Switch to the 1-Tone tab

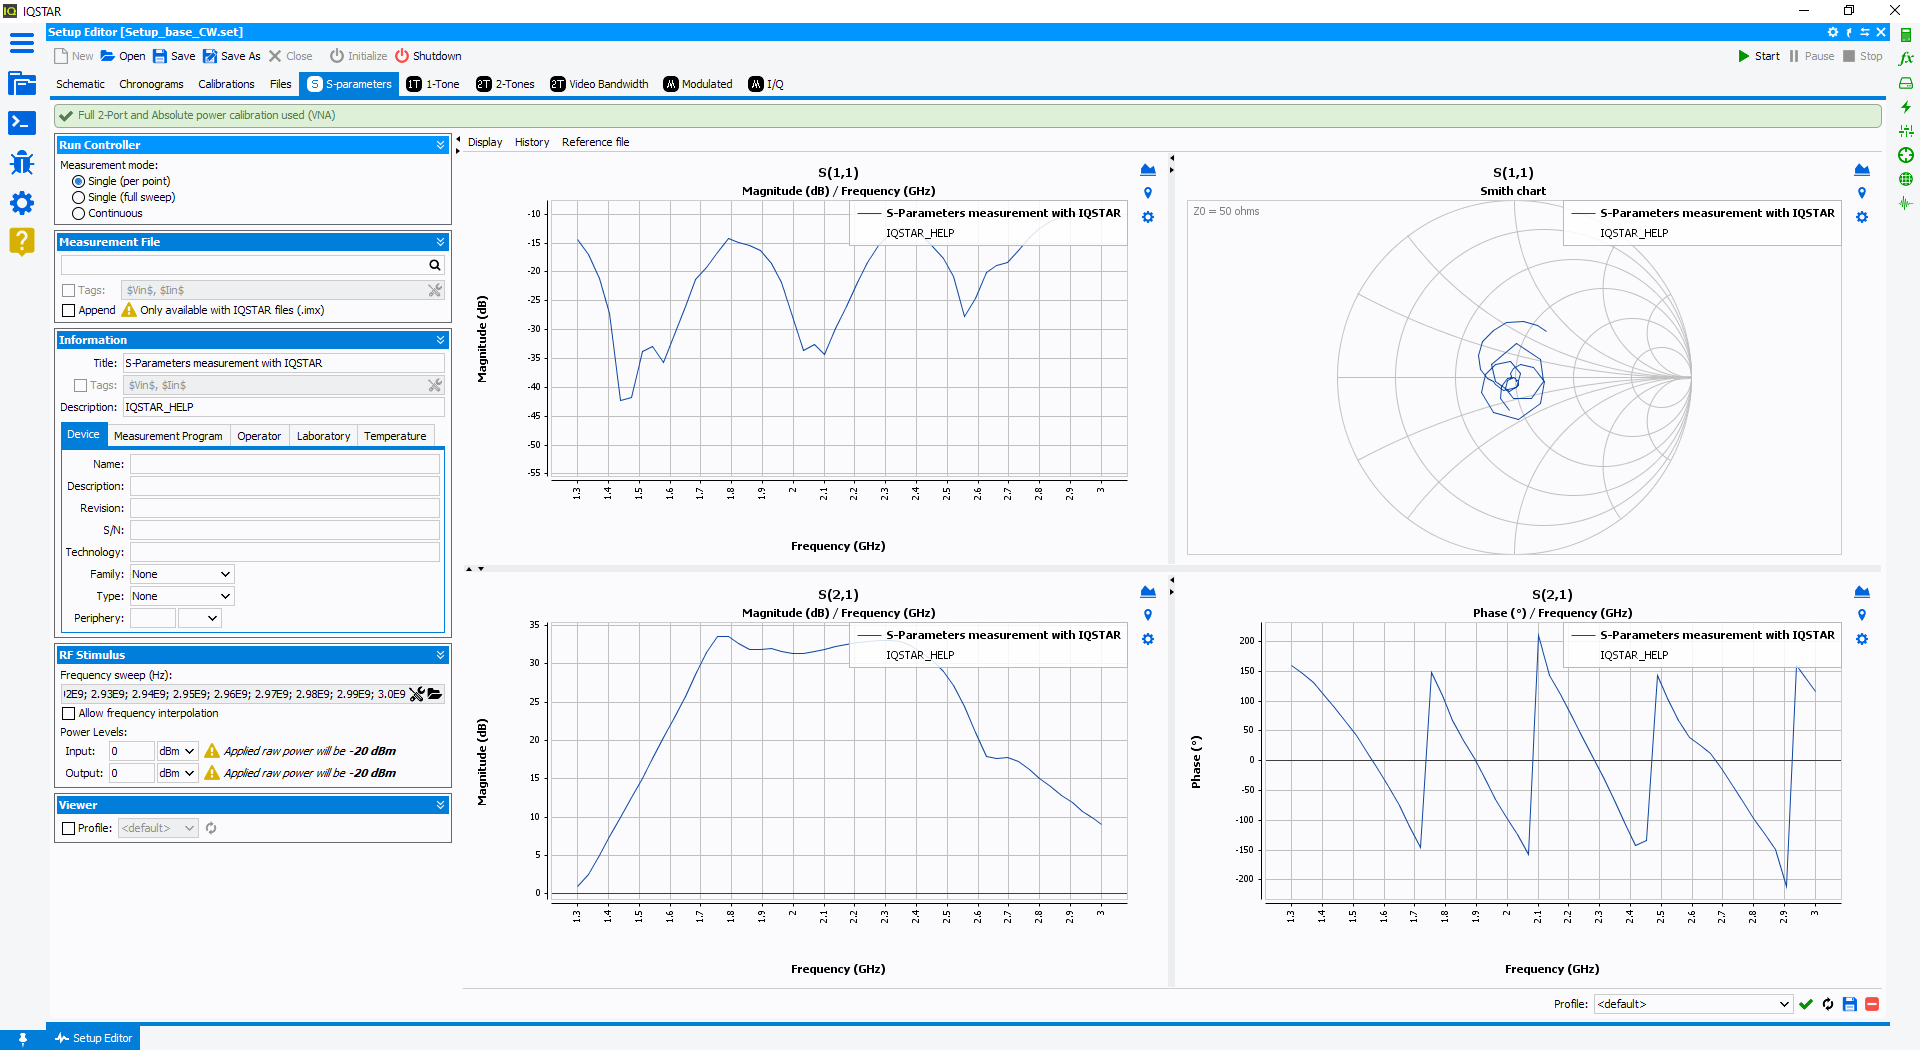click(x=433, y=85)
